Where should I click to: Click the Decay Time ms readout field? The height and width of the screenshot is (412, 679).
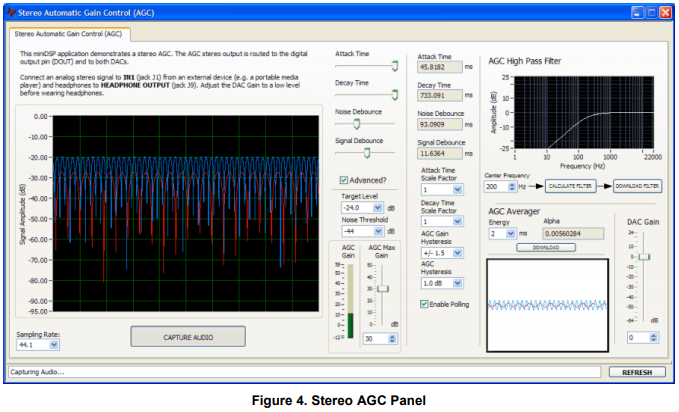coord(440,95)
